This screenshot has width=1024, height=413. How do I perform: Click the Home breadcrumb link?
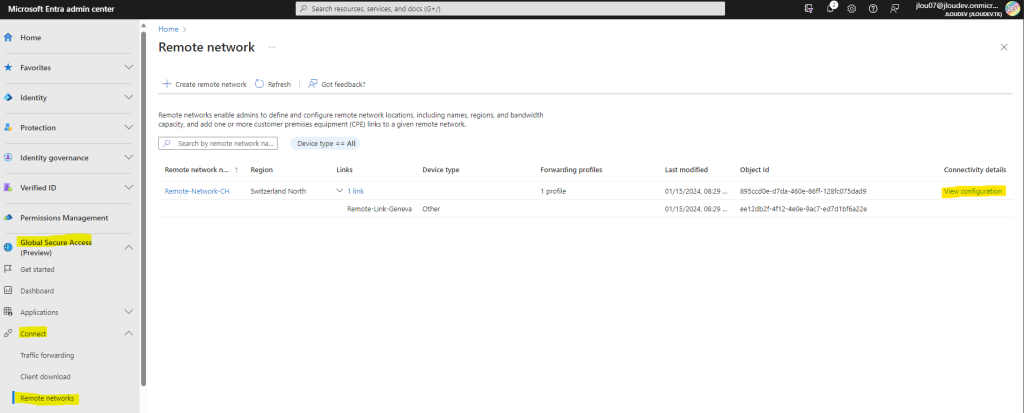(168, 29)
